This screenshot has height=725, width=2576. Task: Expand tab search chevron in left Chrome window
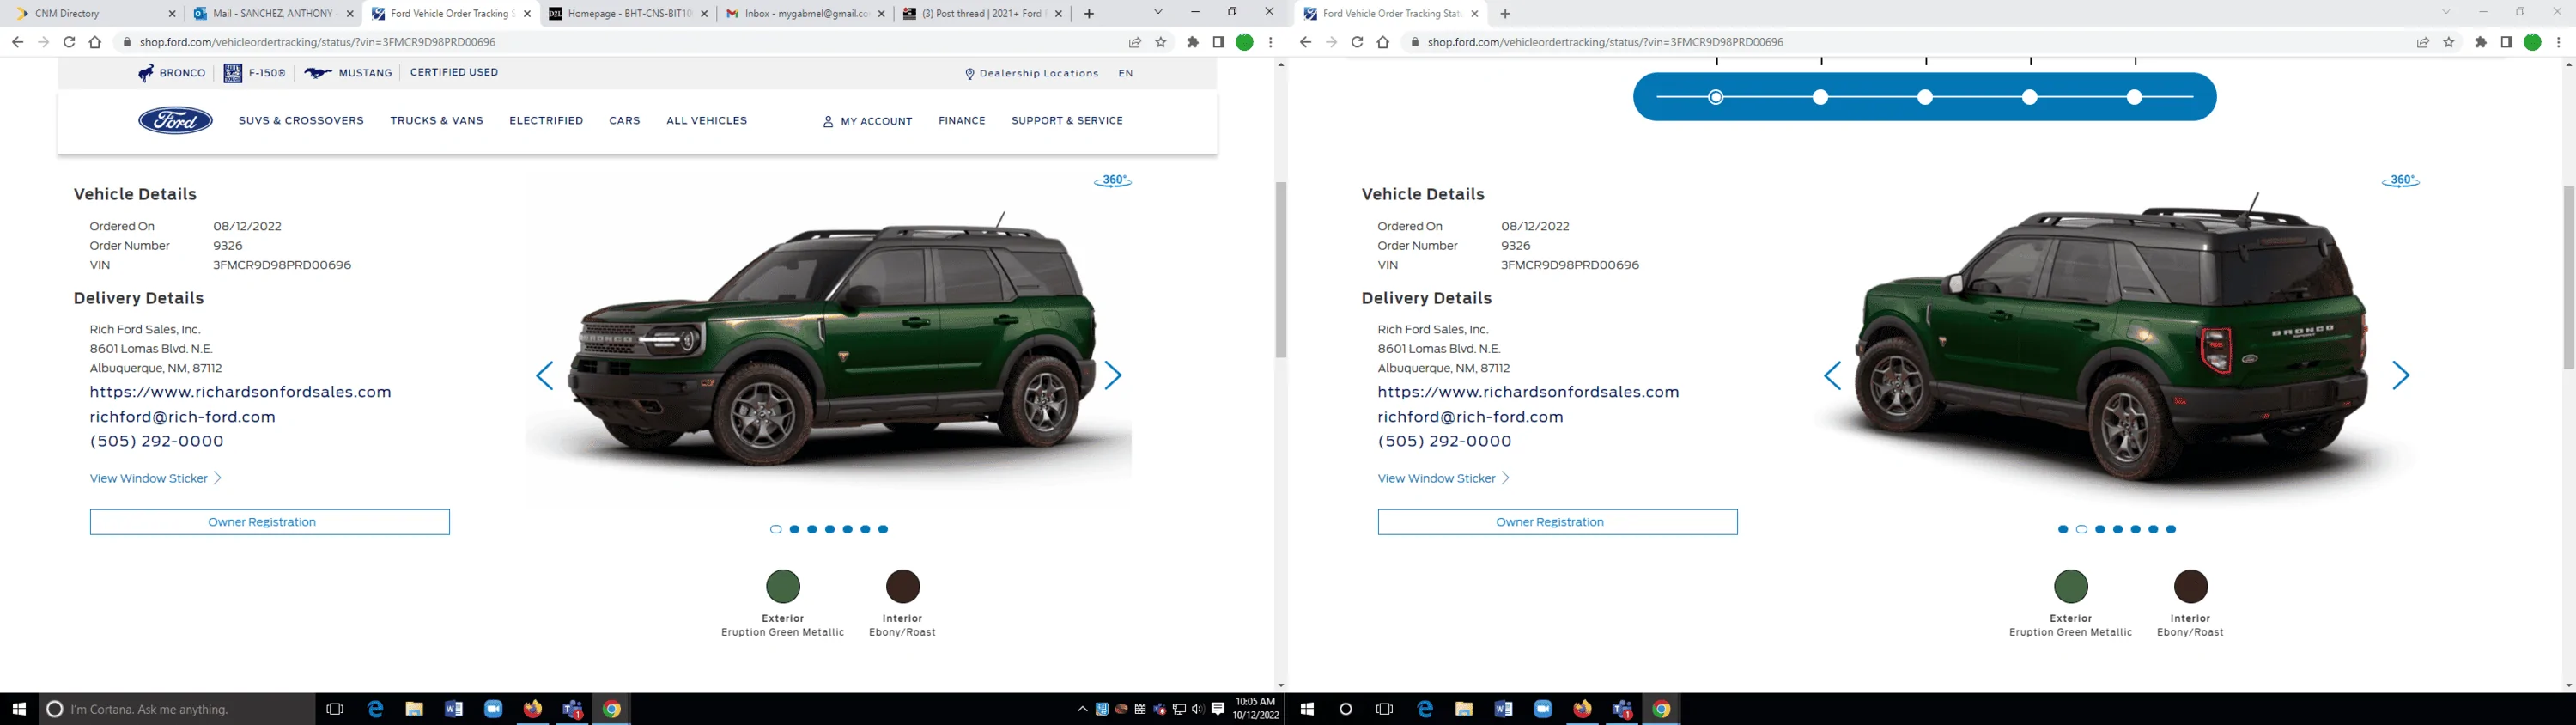coord(1158,12)
